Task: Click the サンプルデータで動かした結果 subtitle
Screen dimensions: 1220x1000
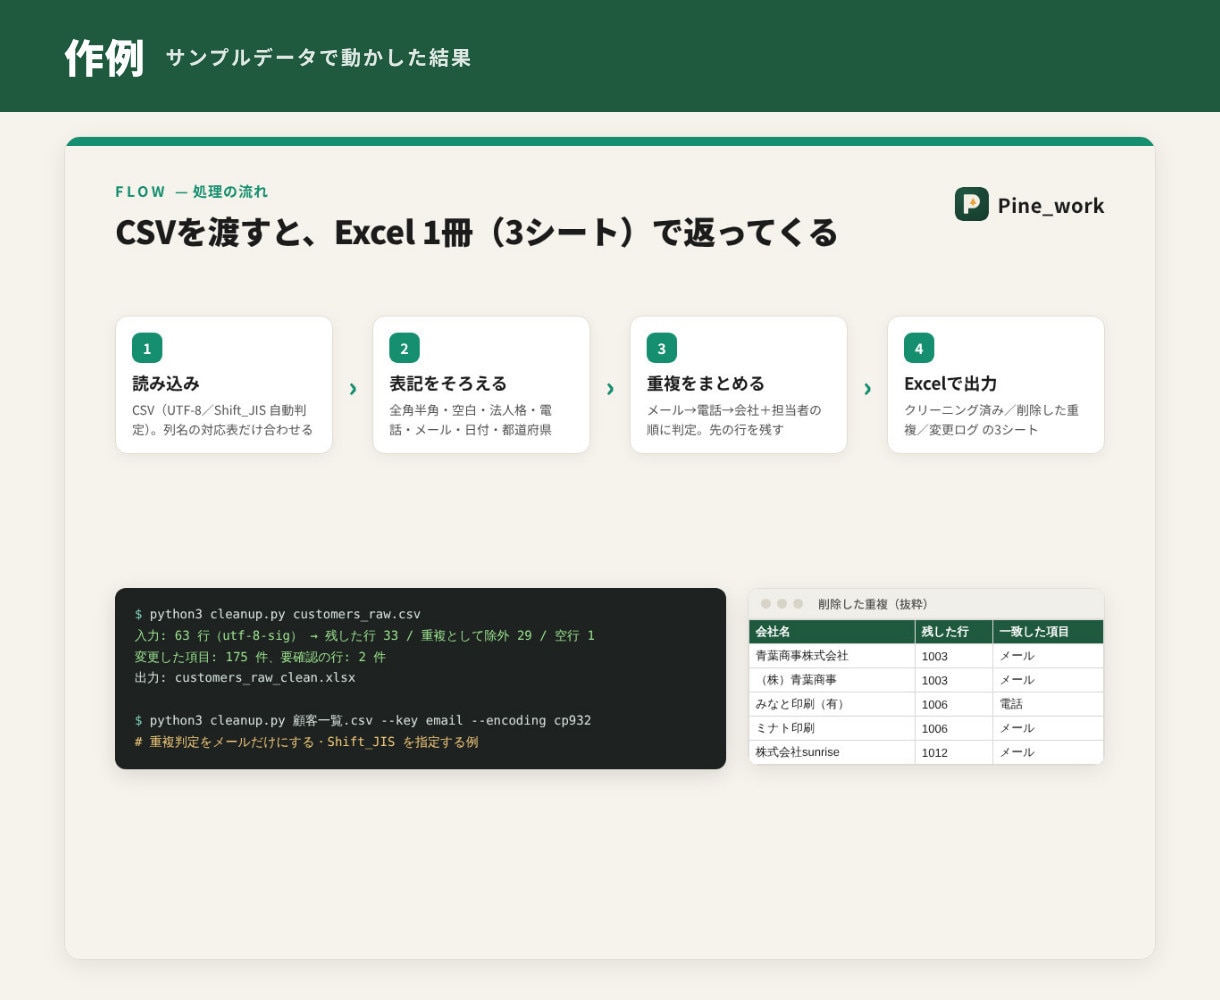Action: (x=318, y=57)
